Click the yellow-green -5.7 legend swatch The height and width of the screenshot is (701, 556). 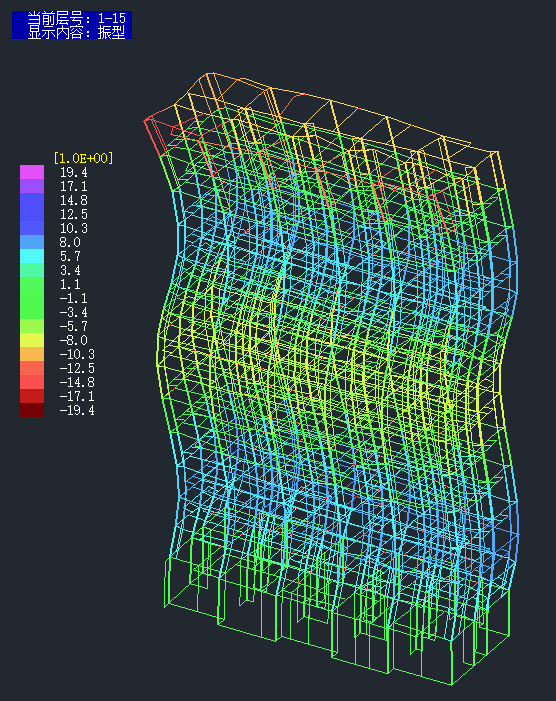[32, 326]
